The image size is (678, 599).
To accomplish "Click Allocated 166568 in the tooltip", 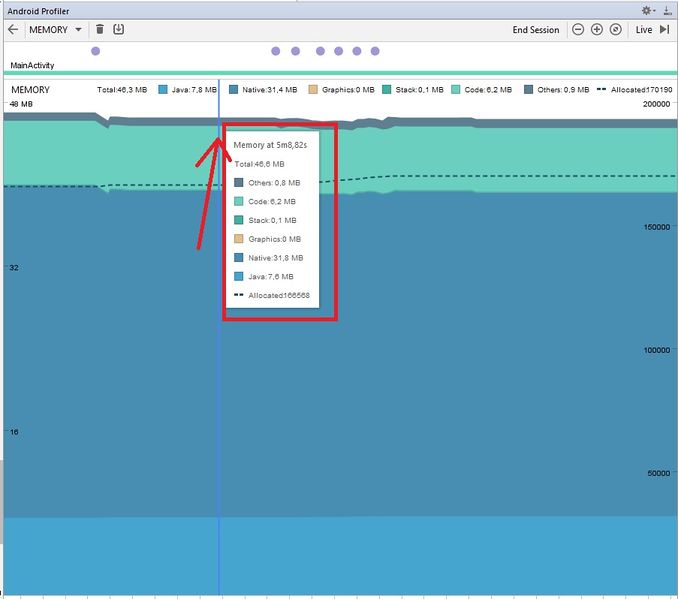I will (x=272, y=295).
